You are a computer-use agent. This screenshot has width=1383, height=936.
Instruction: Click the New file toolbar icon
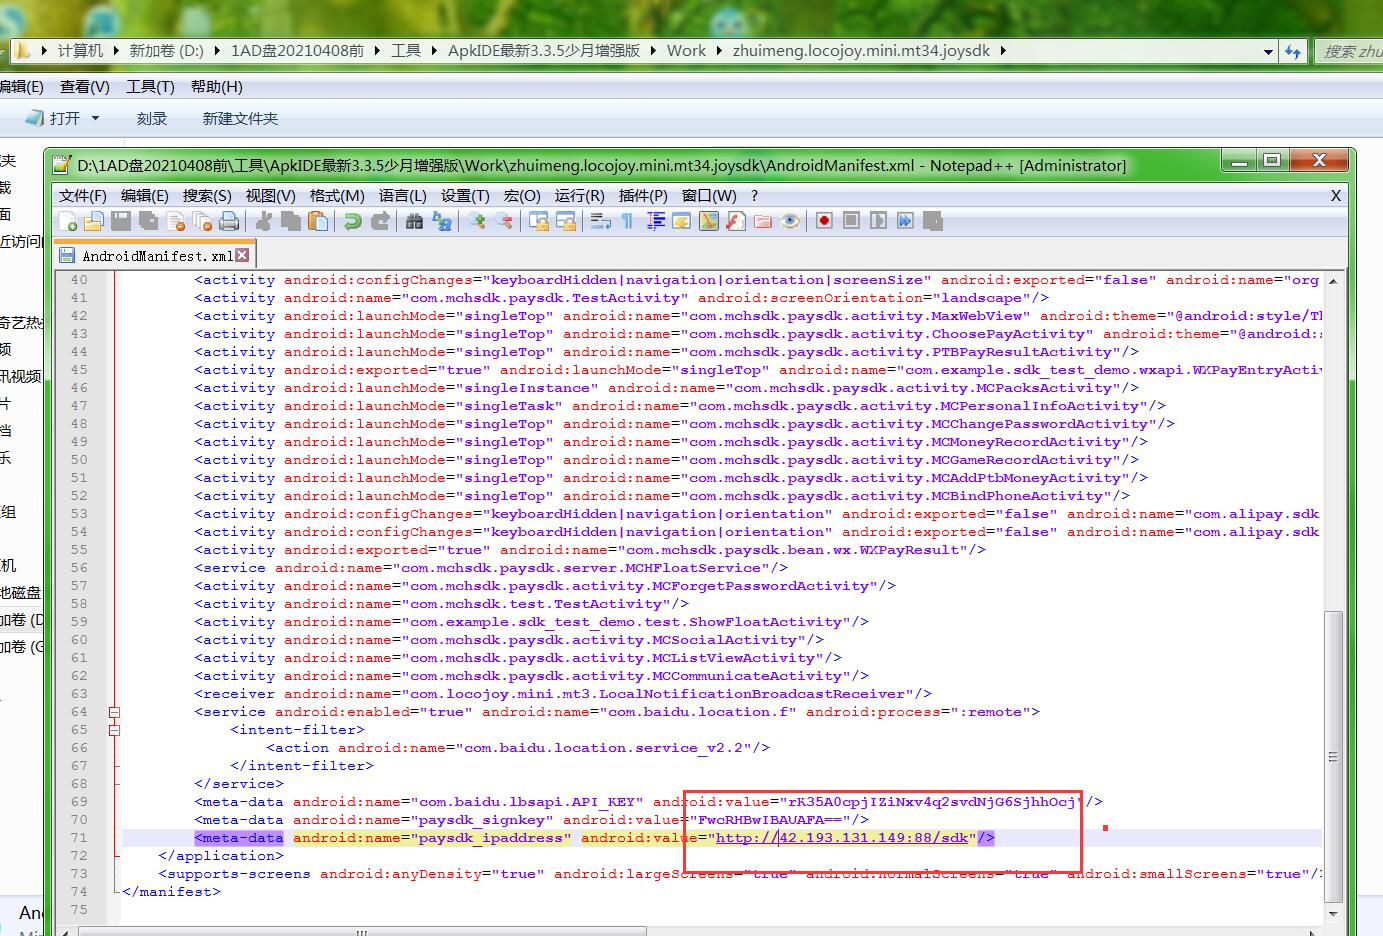68,222
